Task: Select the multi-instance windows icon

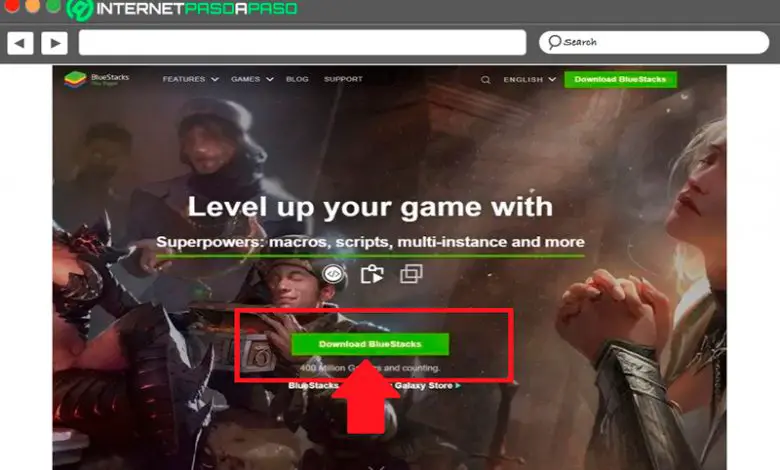Action: [x=411, y=274]
